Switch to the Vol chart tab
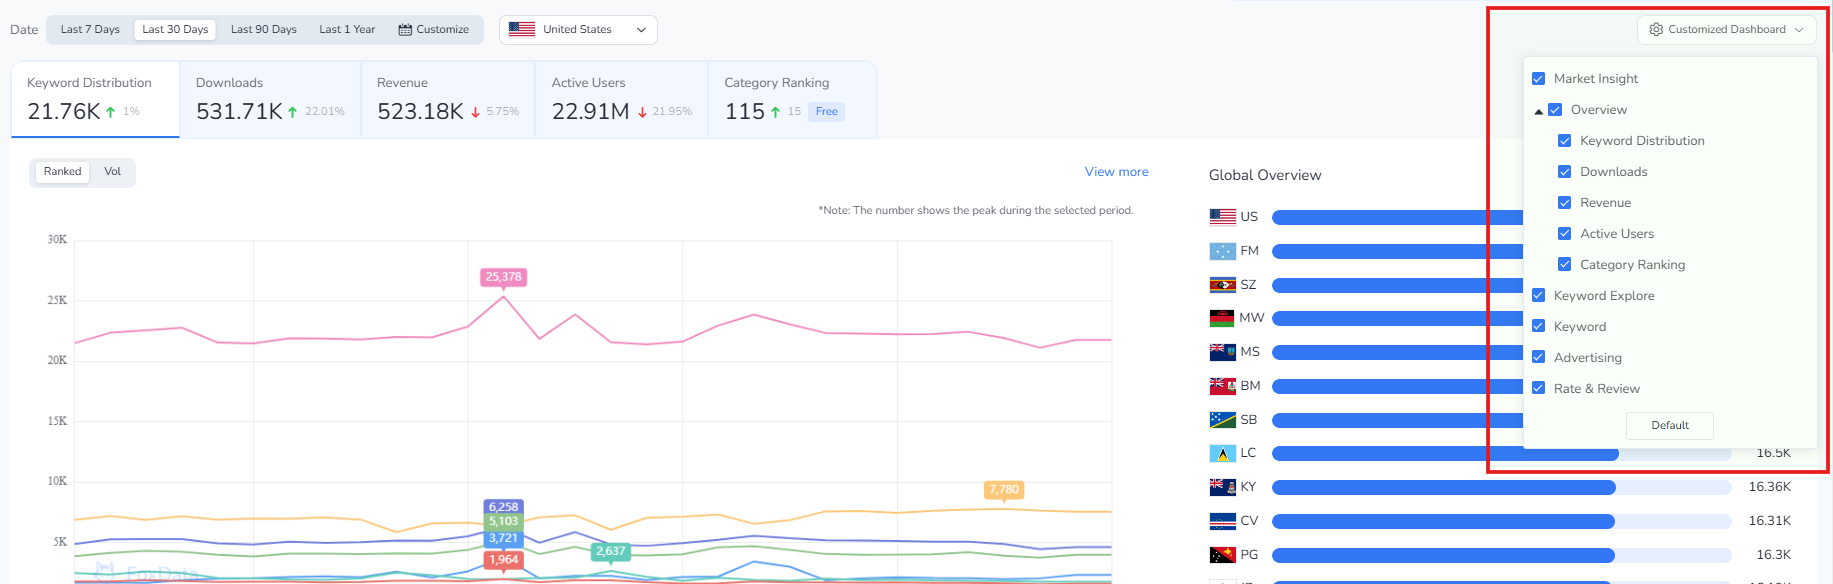This screenshot has height=584, width=1833. tap(112, 172)
